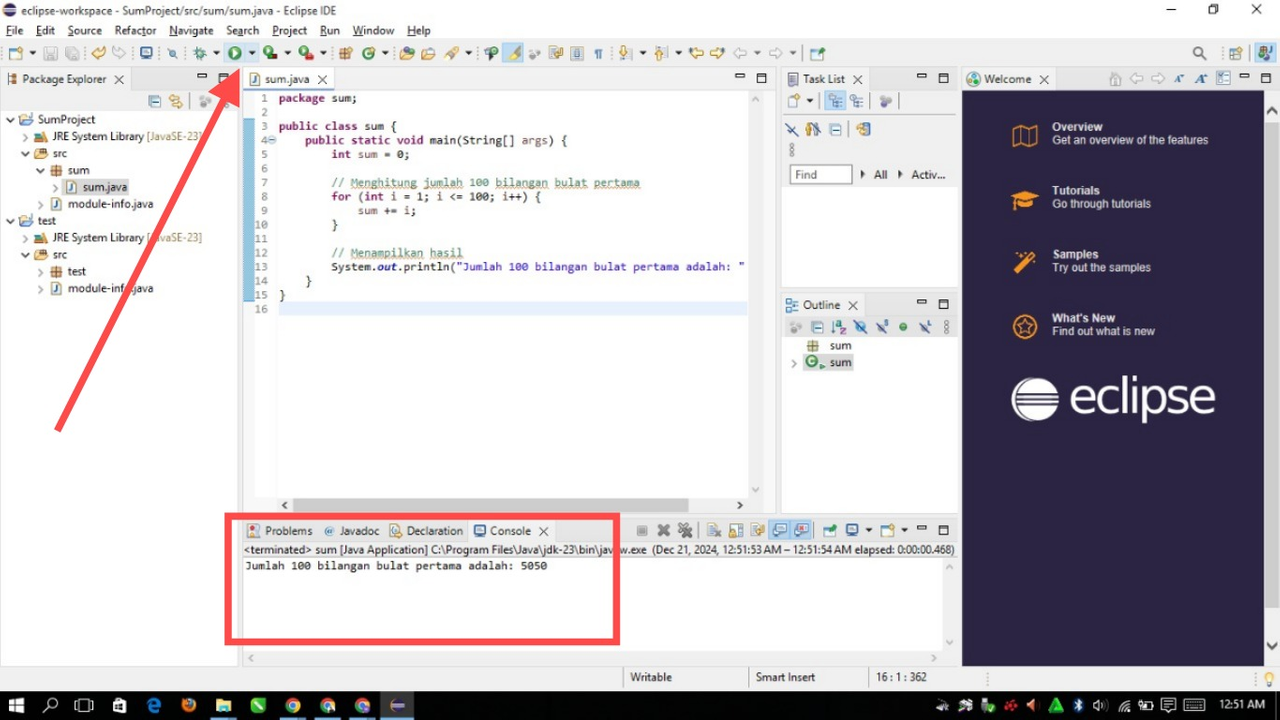The image size is (1280, 720).
Task: Toggle Mark Occurrences highlighter icon
Action: point(512,53)
